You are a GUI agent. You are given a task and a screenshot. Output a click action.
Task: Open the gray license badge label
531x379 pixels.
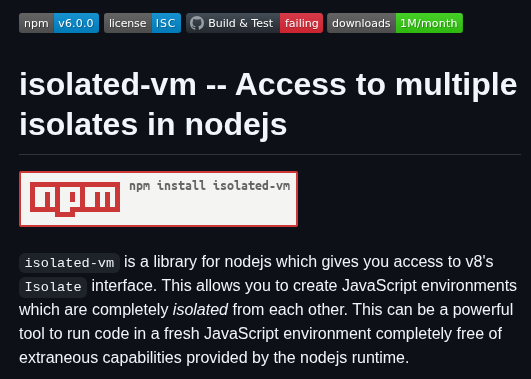pyautogui.click(x=128, y=23)
